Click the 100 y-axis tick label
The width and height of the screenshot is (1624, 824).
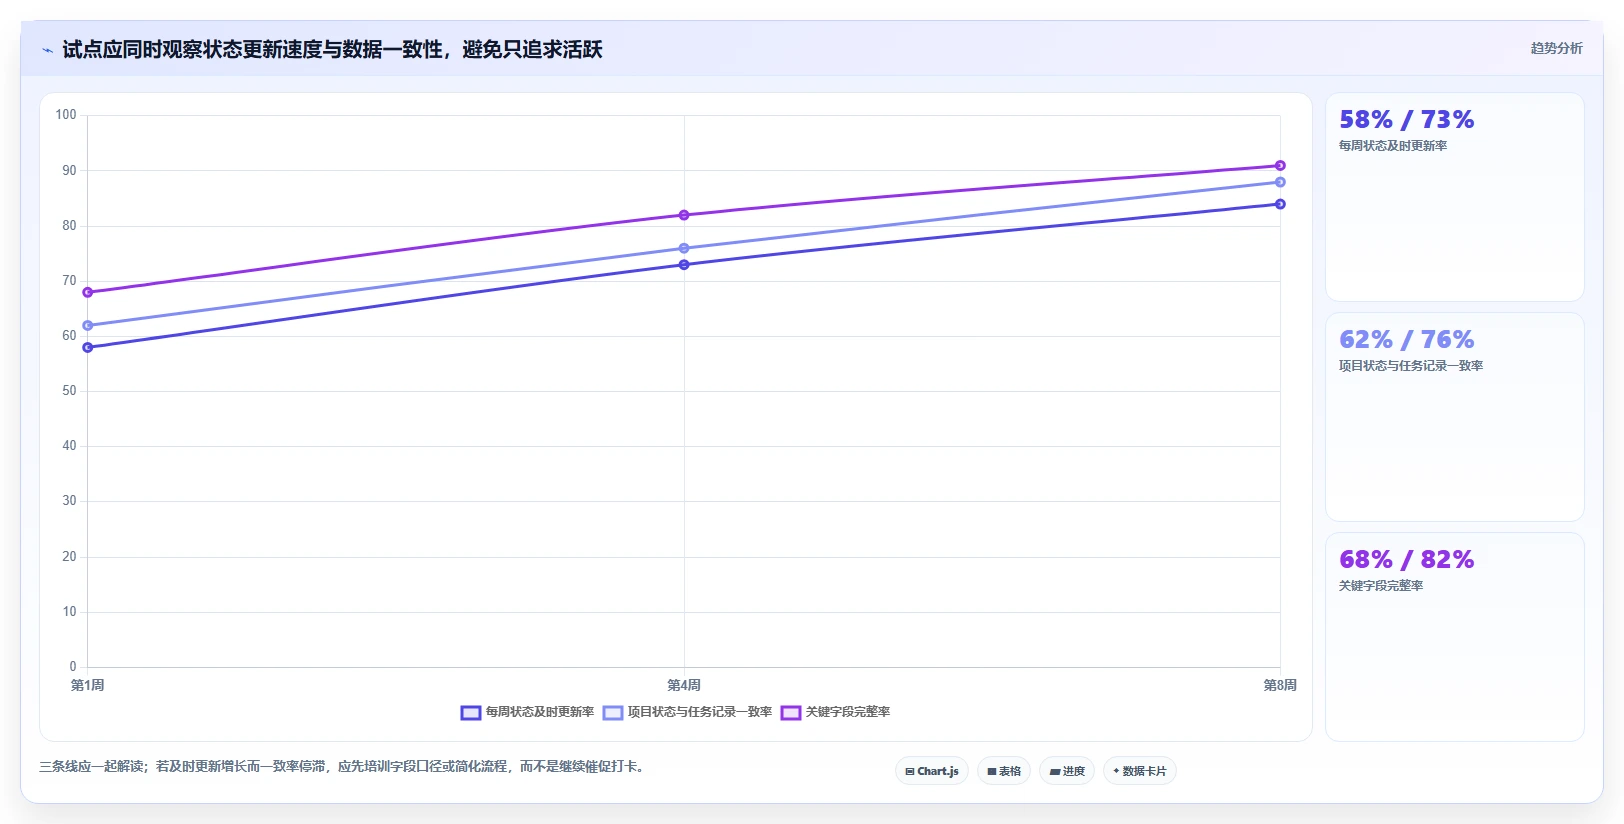66,115
